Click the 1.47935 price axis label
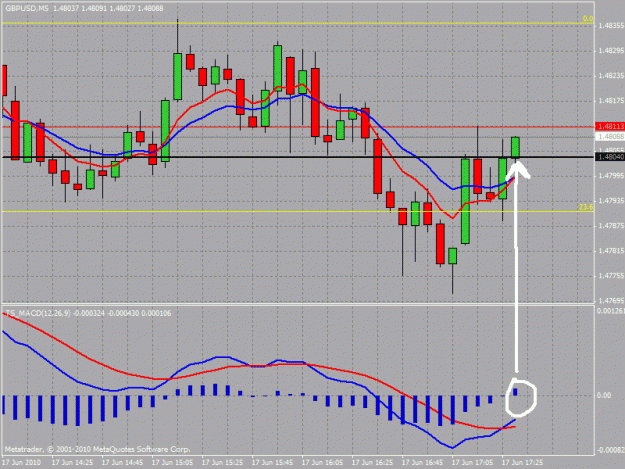Screen dimensions: 625x469 [x=611, y=201]
